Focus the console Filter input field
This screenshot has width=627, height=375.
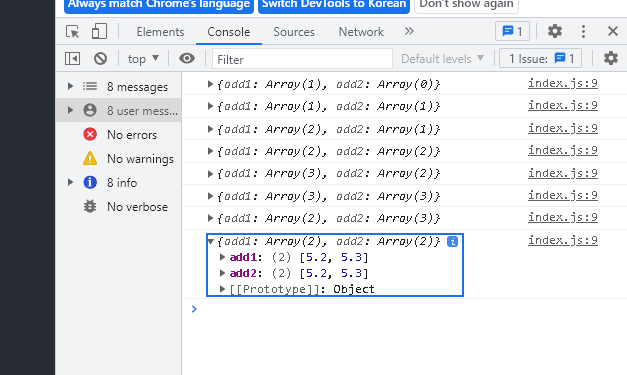coord(302,59)
